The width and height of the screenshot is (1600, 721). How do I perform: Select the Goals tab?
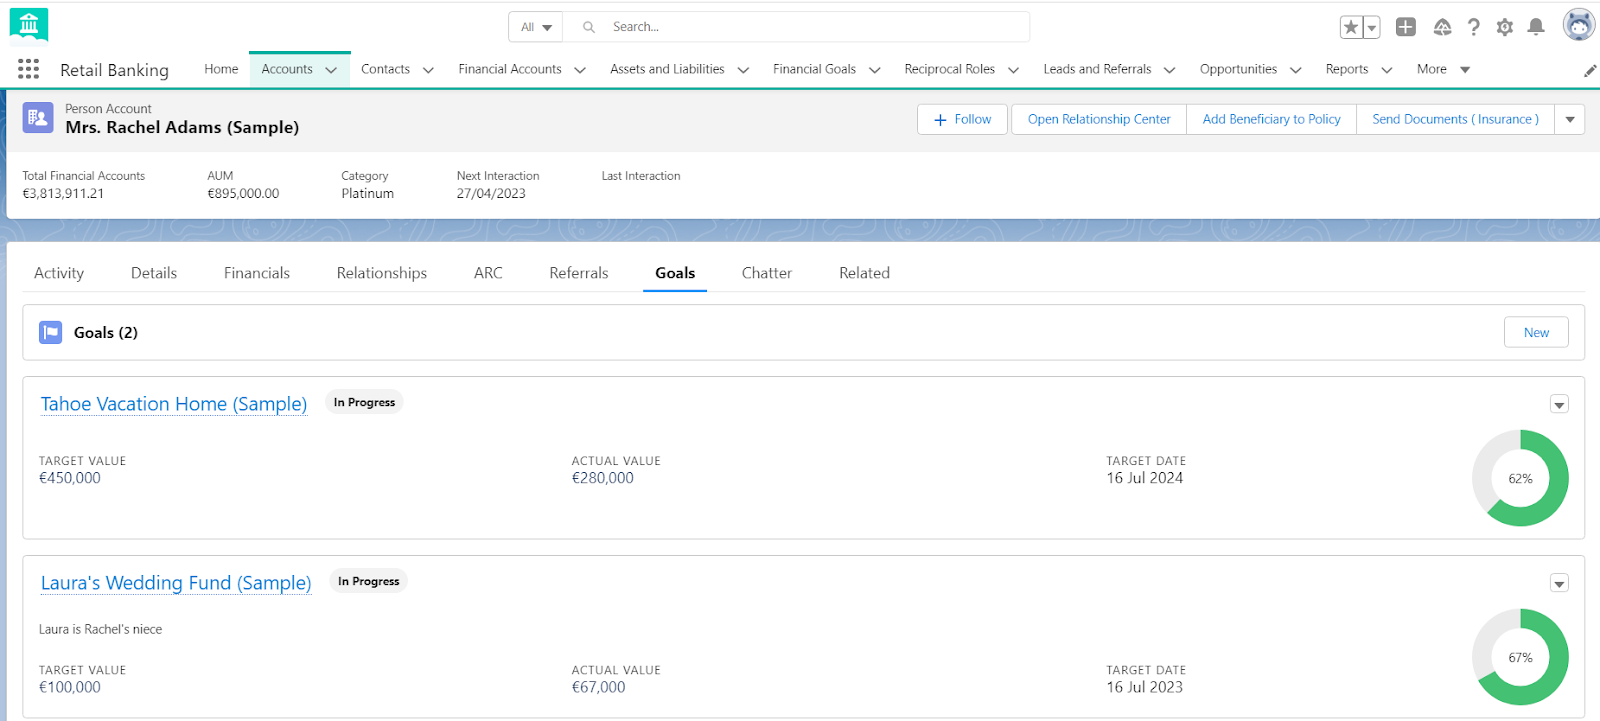675,273
